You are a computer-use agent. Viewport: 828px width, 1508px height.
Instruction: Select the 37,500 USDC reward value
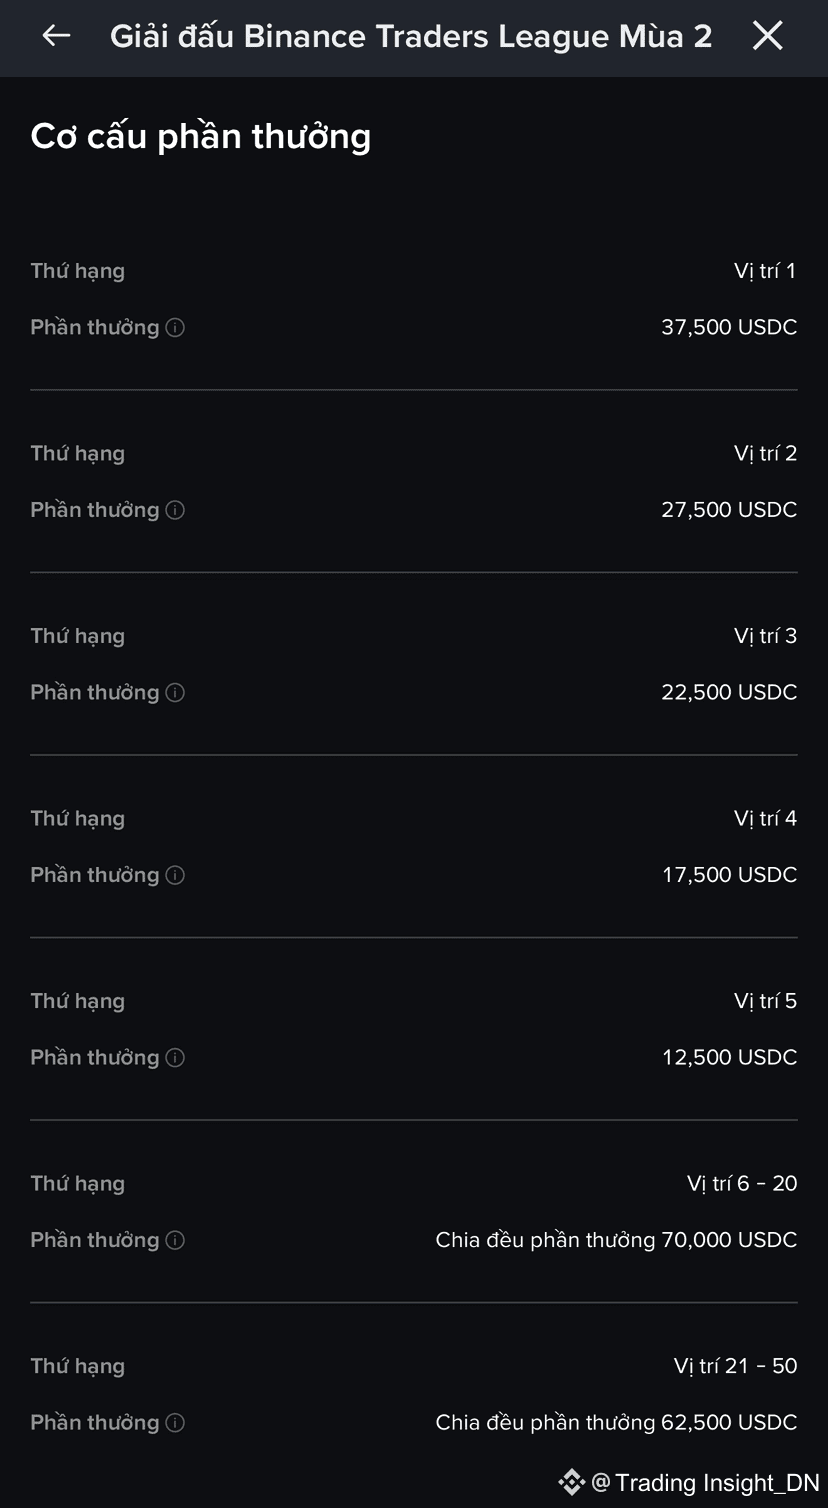729,327
